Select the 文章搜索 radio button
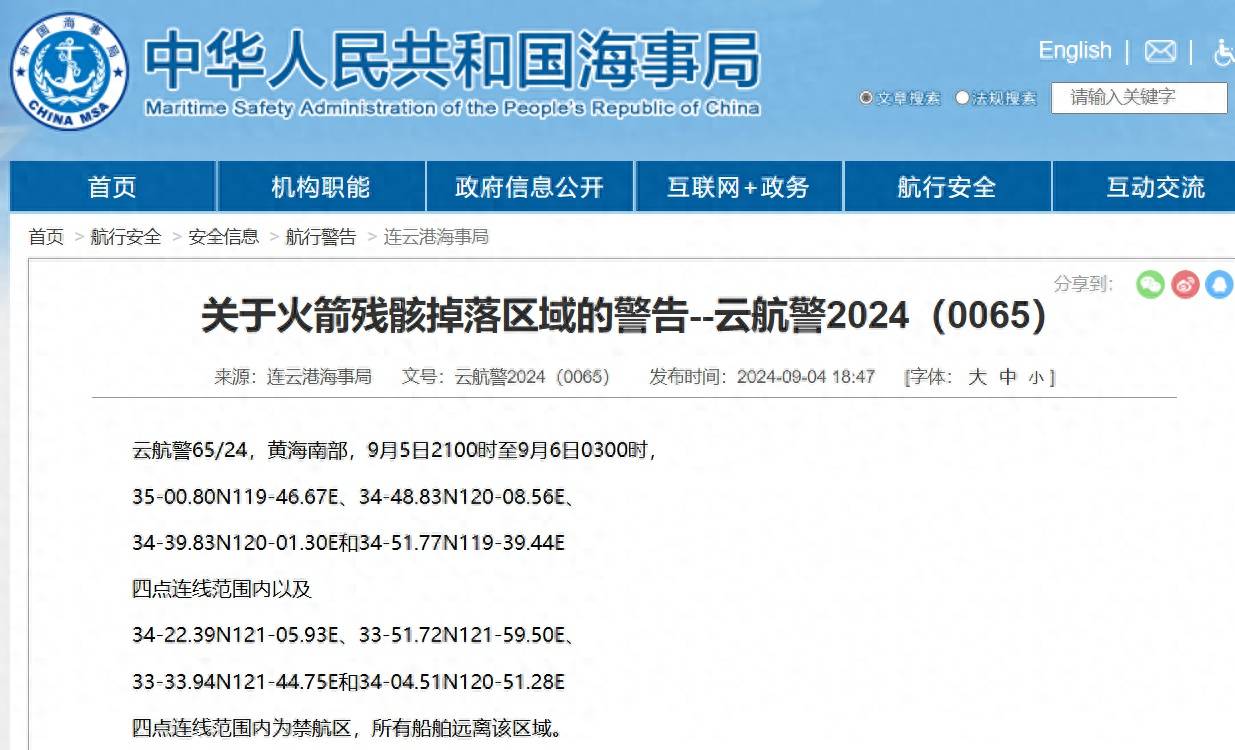 (x=866, y=98)
